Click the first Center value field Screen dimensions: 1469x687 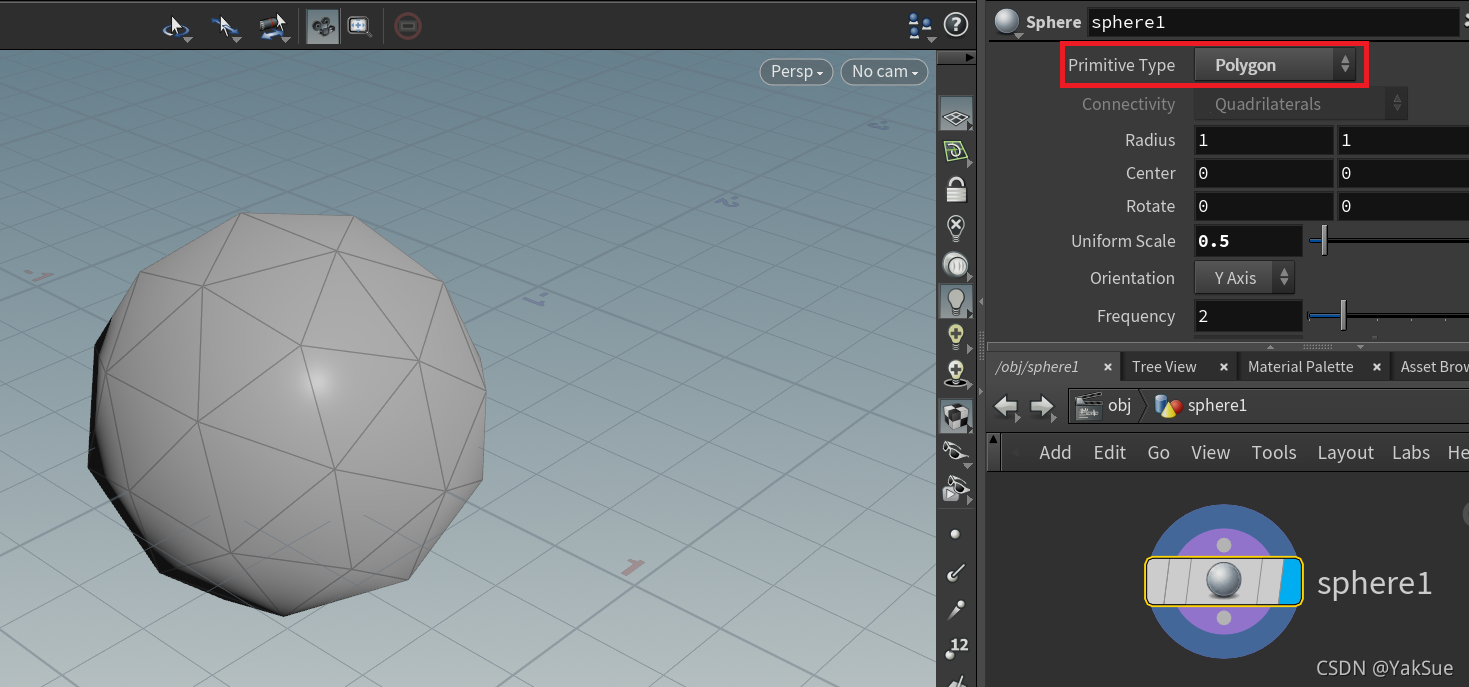[x=1264, y=173]
